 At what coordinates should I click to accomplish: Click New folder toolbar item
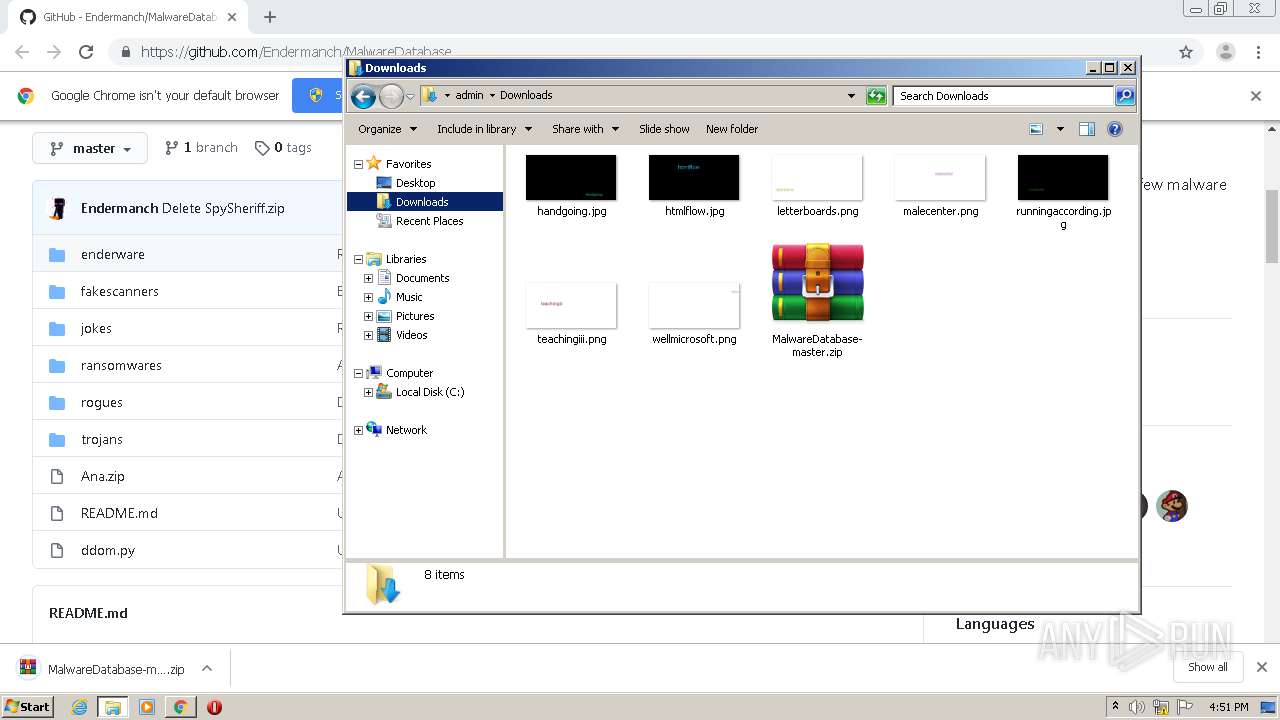pos(732,129)
